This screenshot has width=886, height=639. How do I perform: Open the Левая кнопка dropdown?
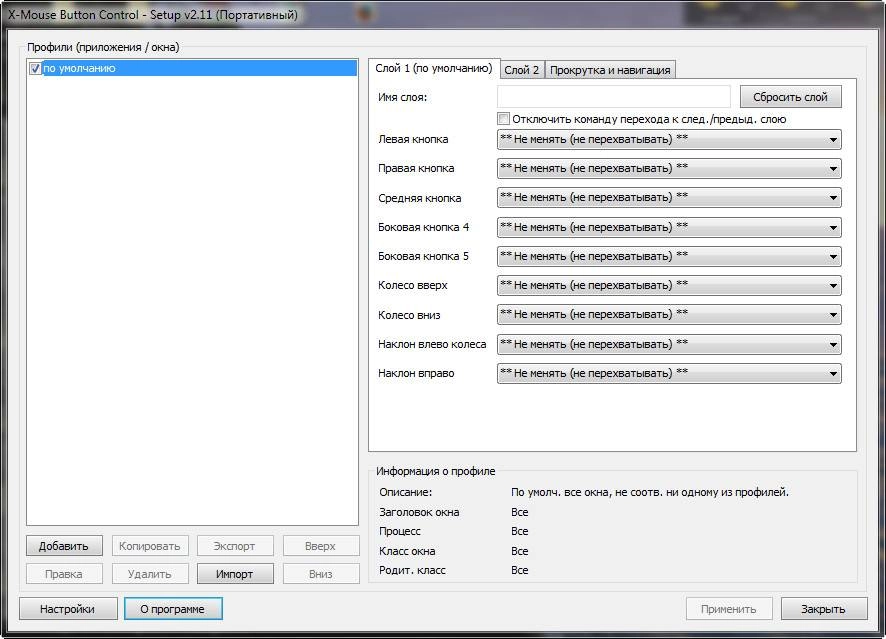669,140
